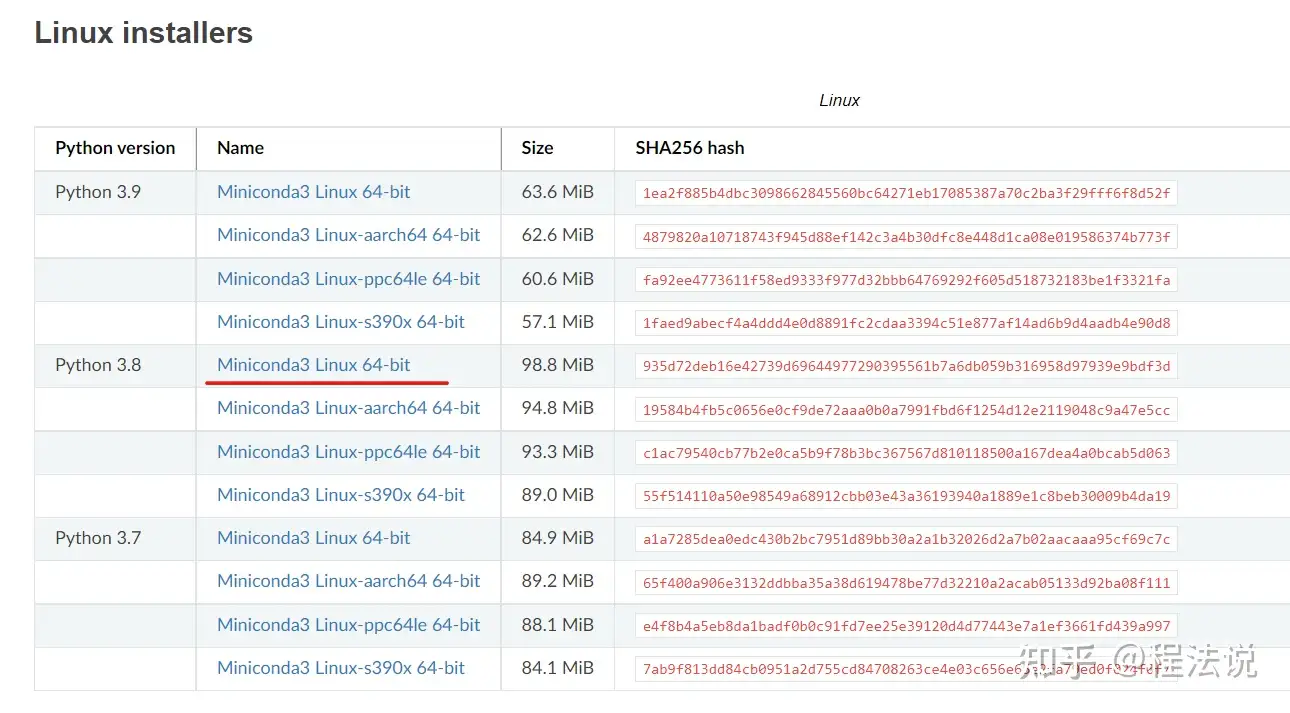This screenshot has width=1290, height=713.
Task: Click the hash starting with 'a1a7285dea0ed'
Action: [x=906, y=539]
